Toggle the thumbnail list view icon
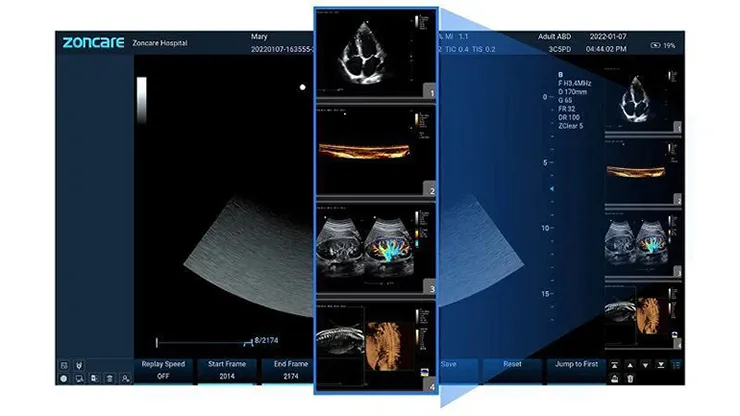This screenshot has height=416, width=740. (x=679, y=365)
